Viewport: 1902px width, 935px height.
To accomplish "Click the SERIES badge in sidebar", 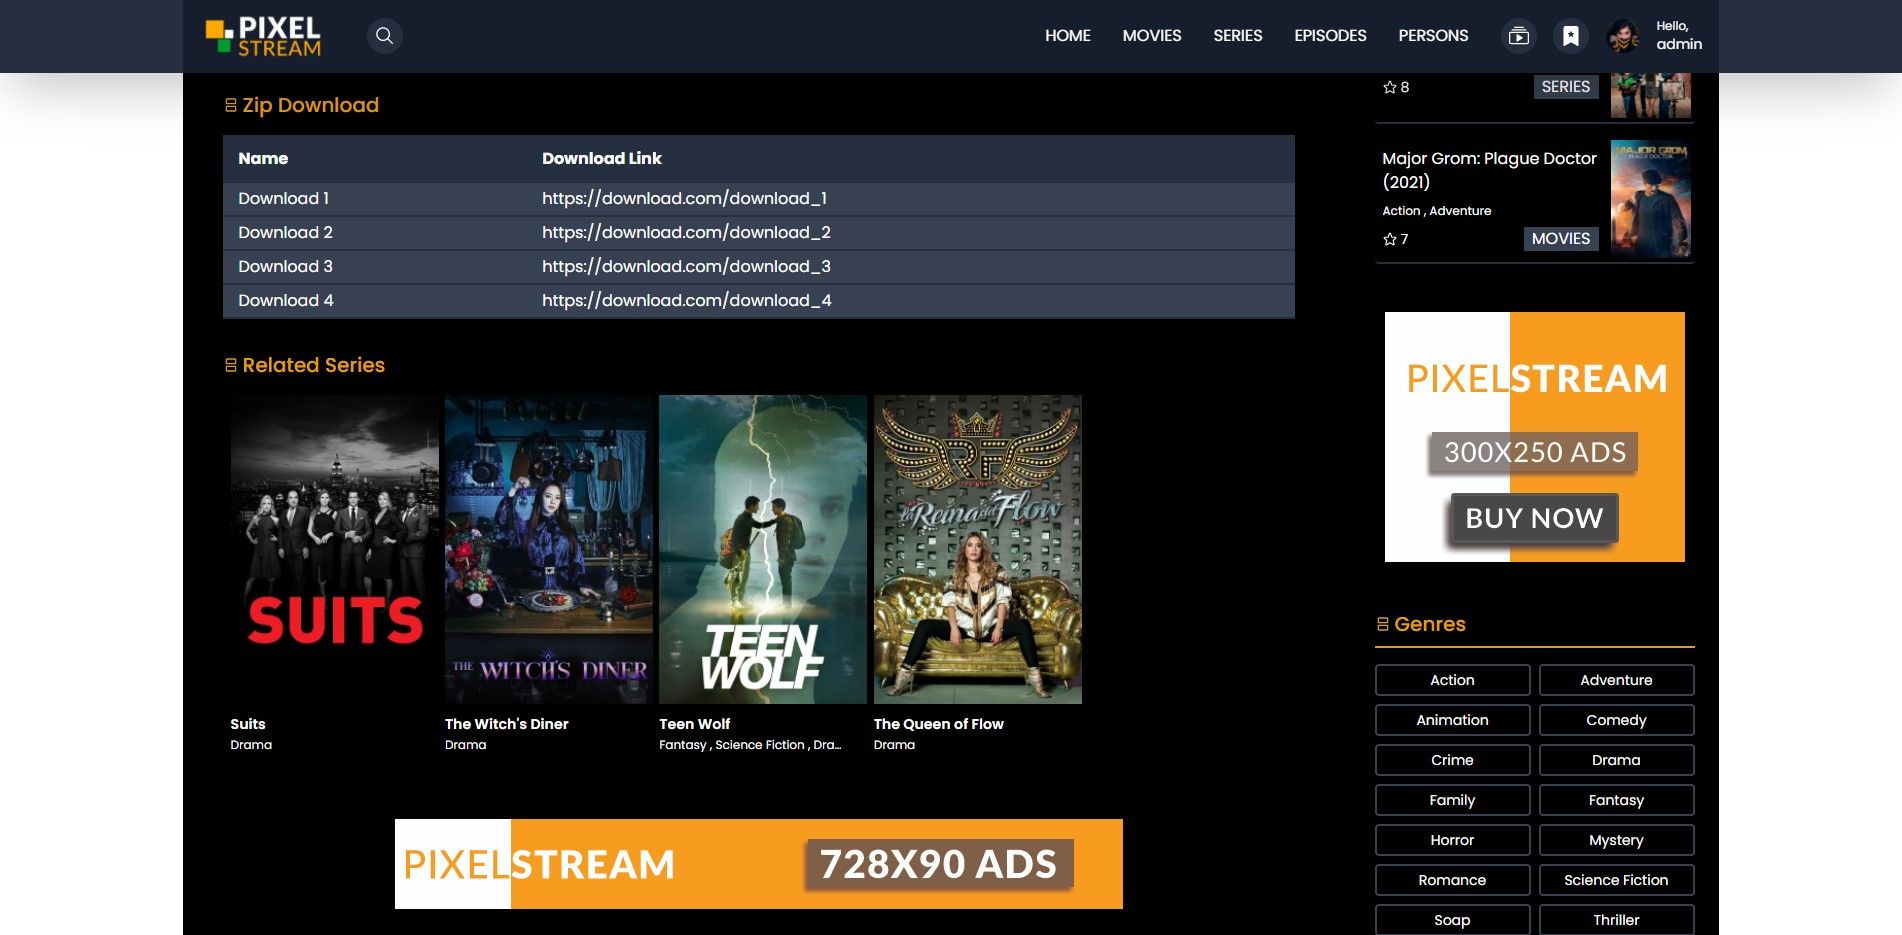I will [1565, 87].
